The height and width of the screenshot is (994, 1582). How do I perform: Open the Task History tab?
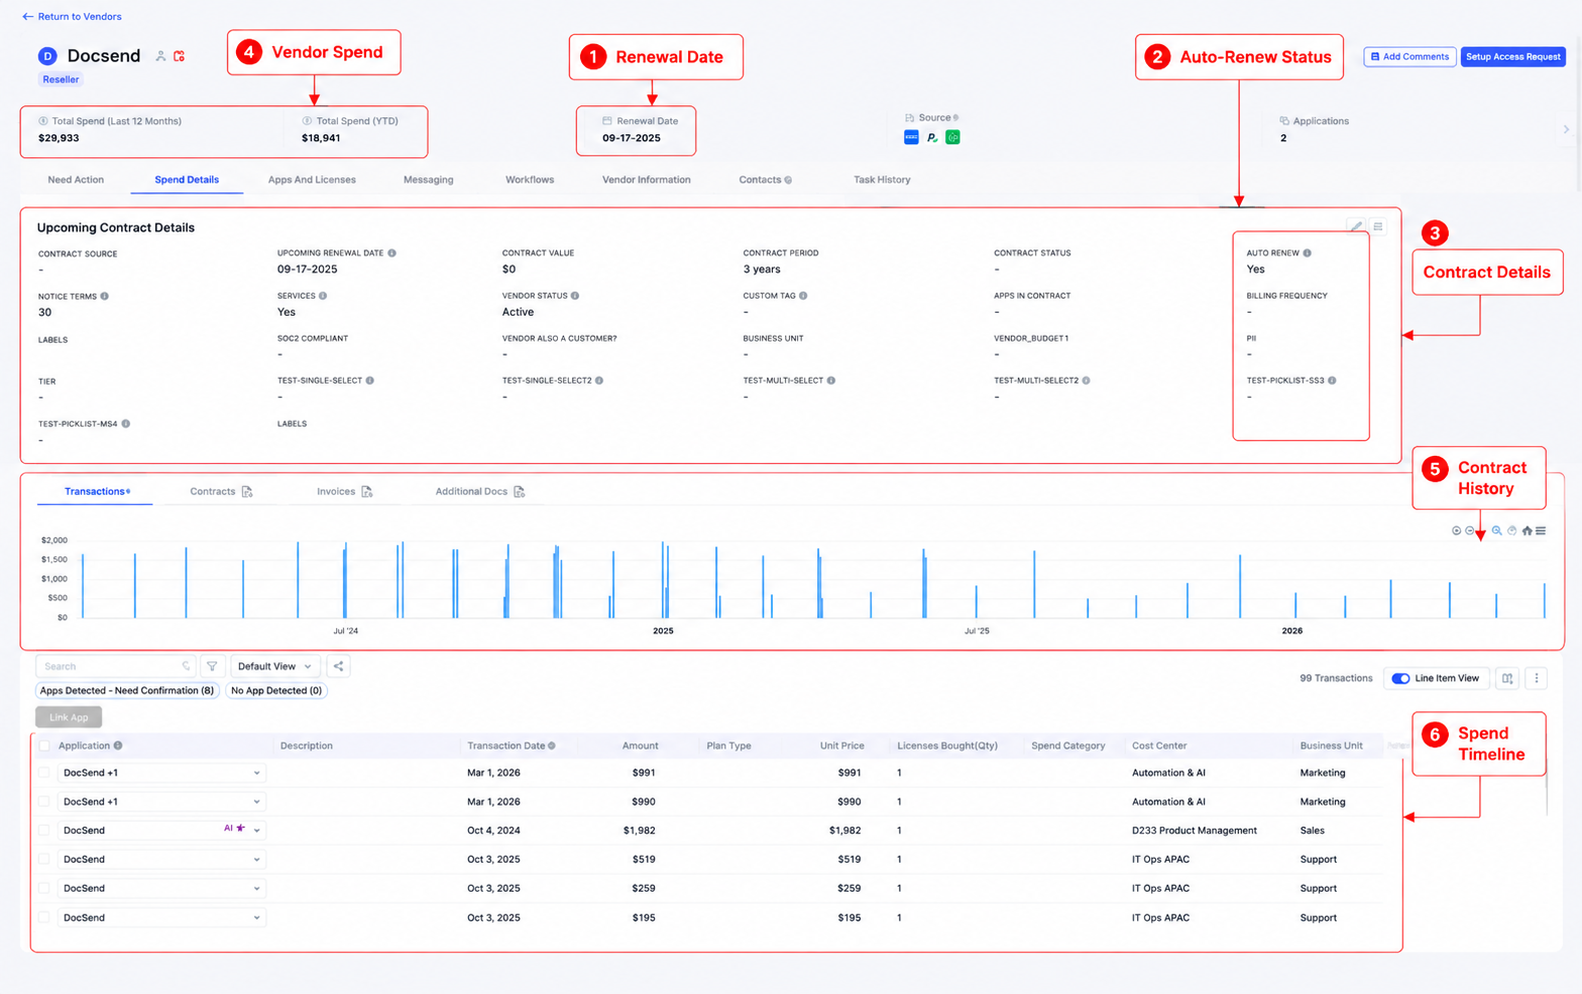[882, 180]
